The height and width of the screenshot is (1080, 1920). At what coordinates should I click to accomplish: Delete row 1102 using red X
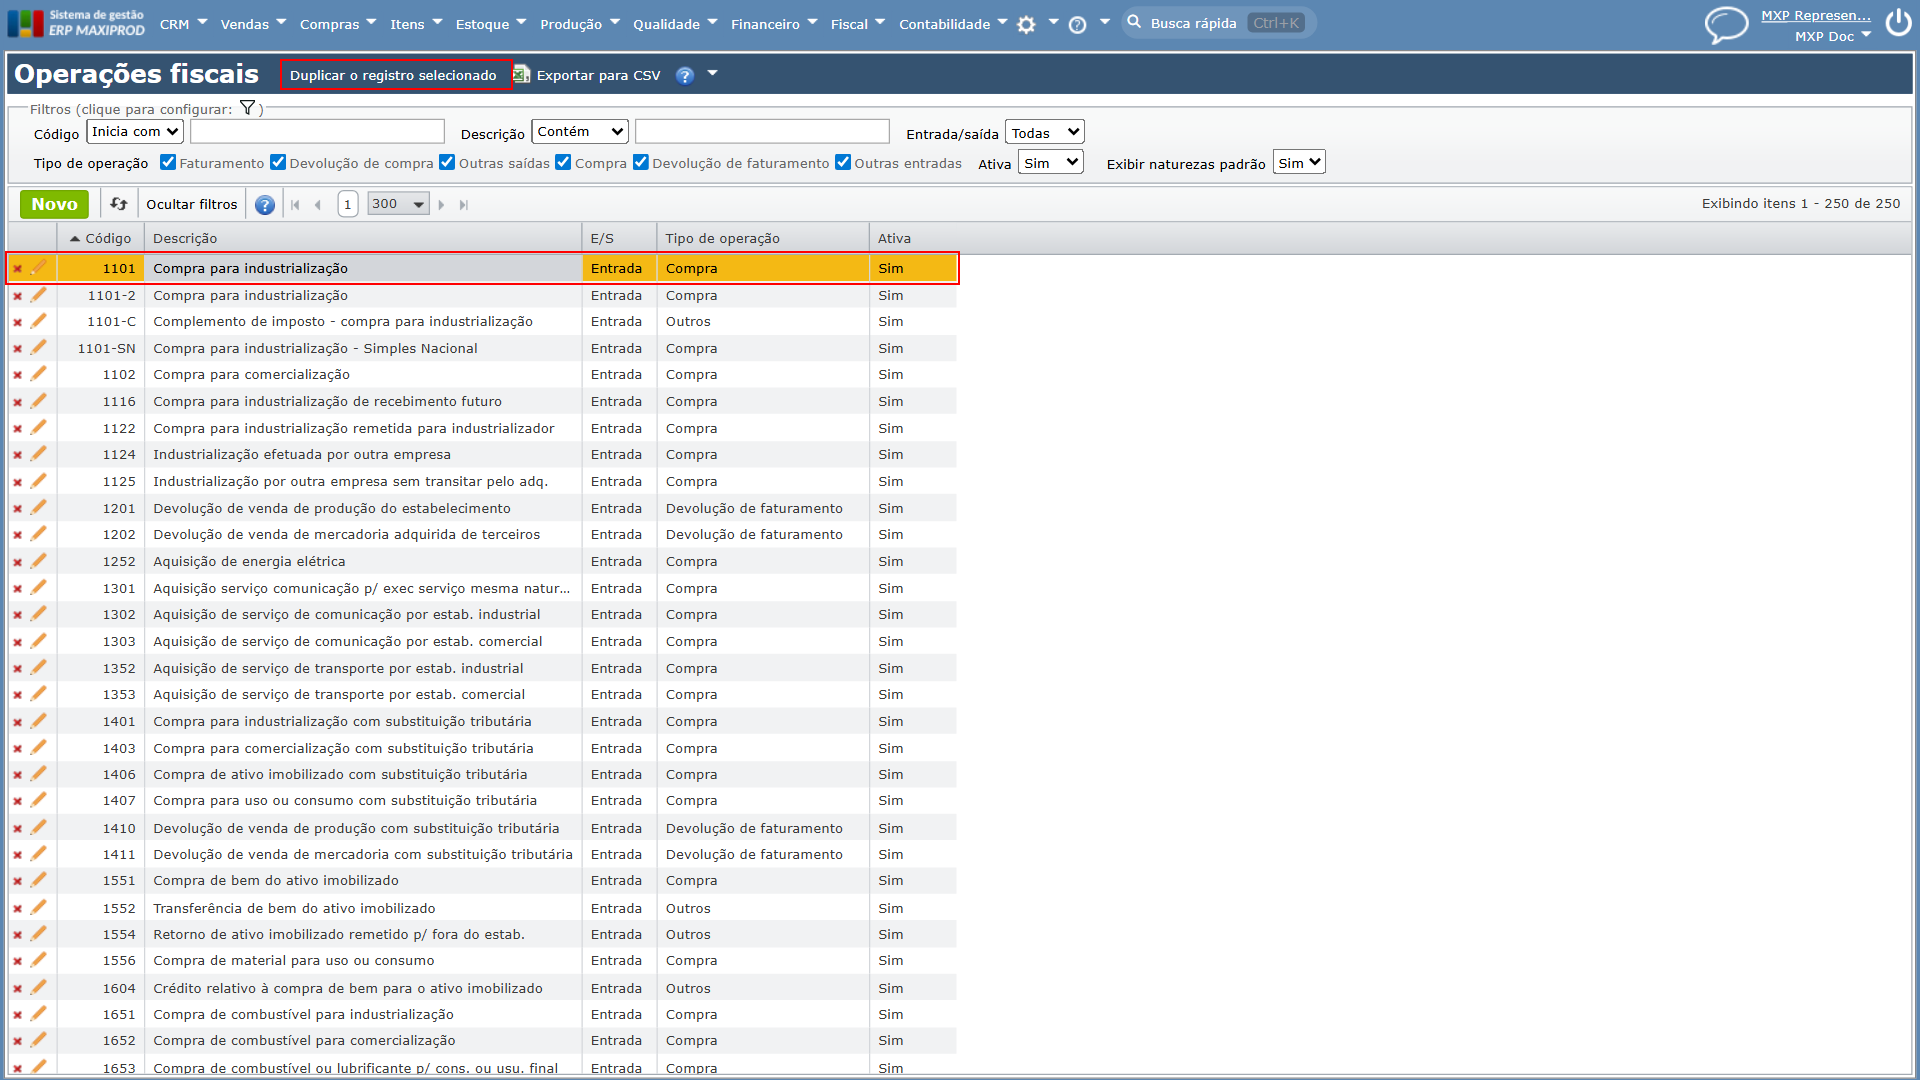[x=17, y=375]
